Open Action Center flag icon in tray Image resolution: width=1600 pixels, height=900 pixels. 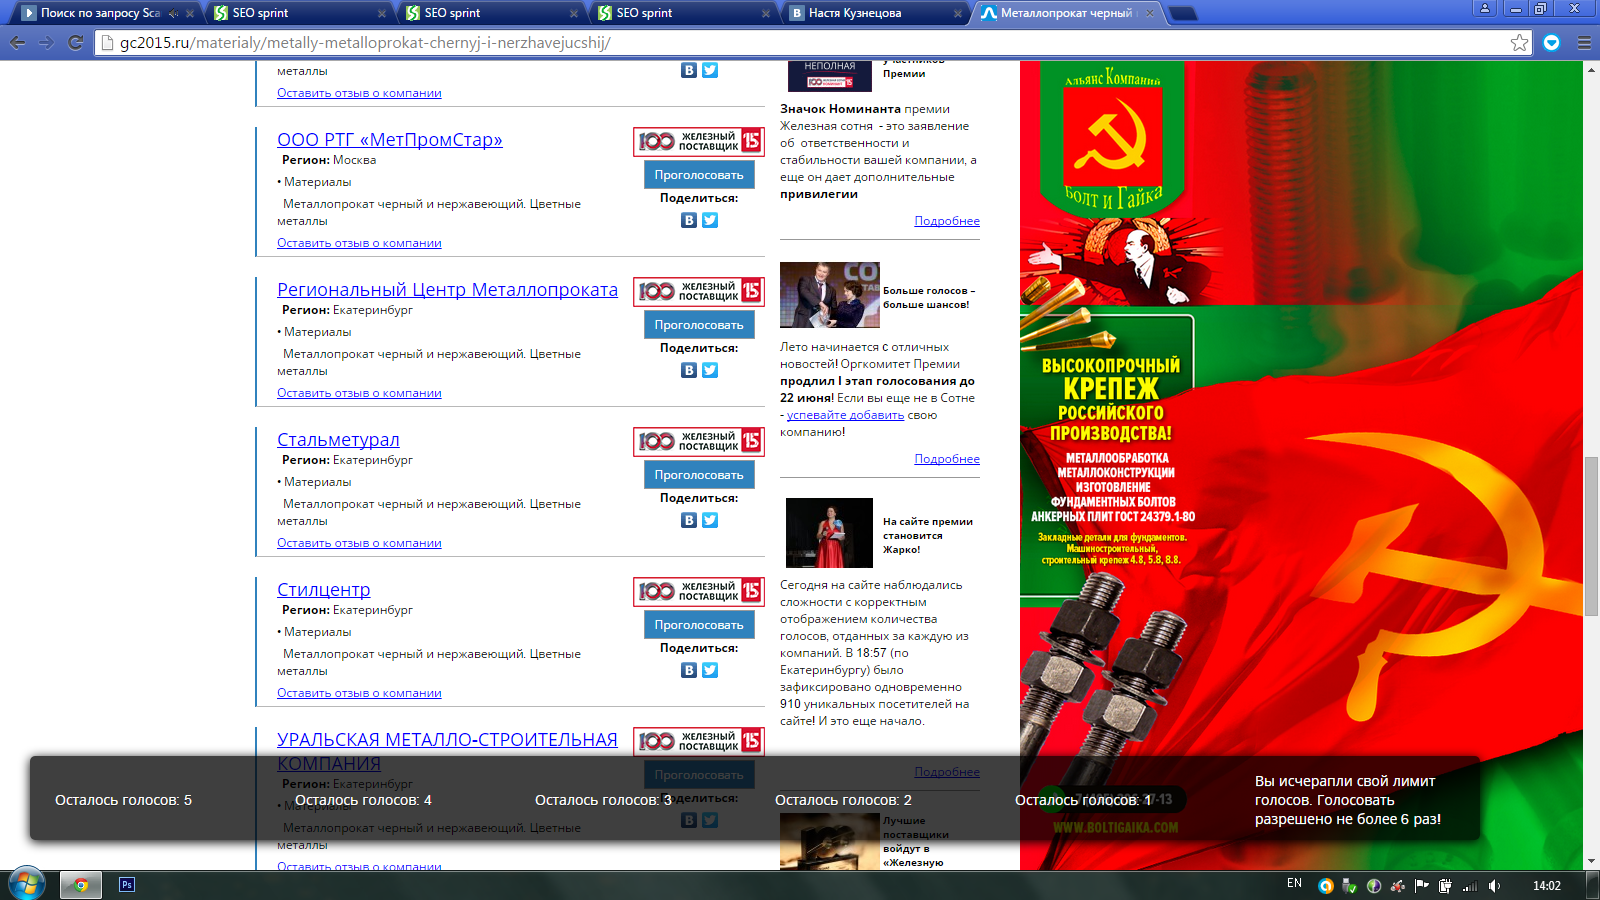[x=1421, y=885]
